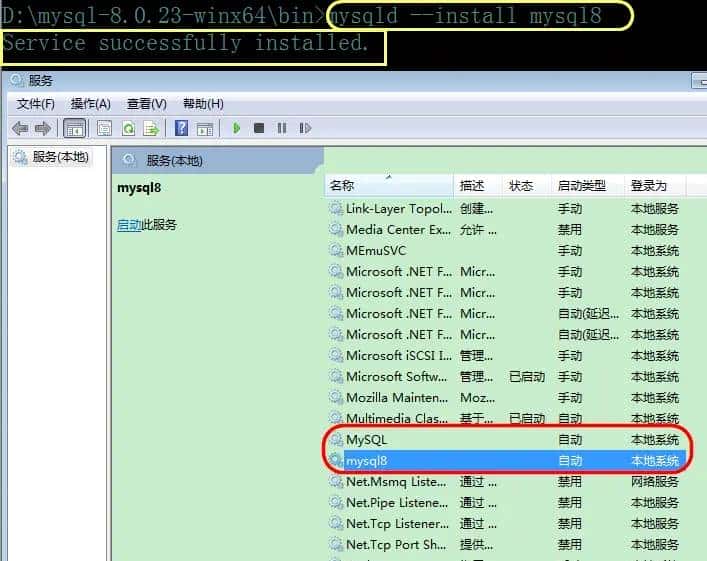Select the Microsoft iSCSI I... service row
The width and height of the screenshot is (707, 561).
[505, 356]
